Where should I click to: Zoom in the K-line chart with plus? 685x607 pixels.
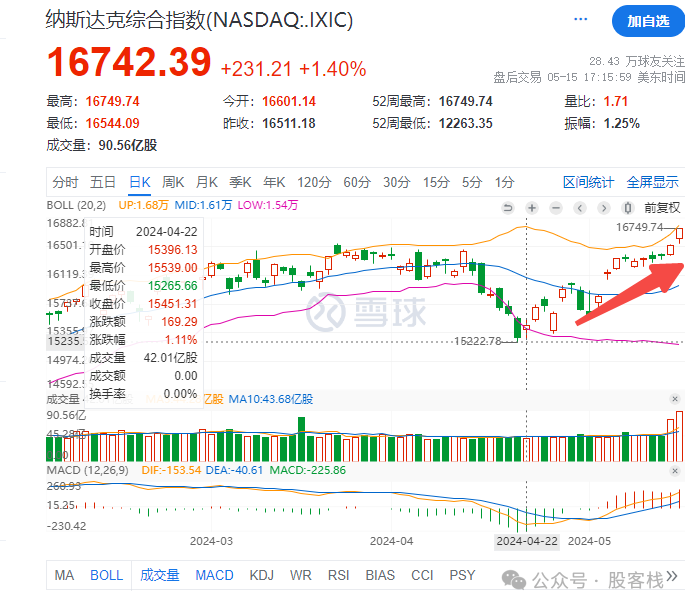[532, 208]
